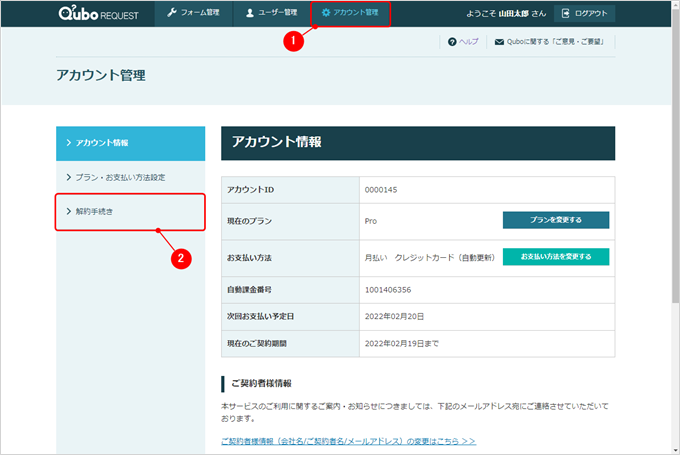This screenshot has height=455, width=680.
Task: Click the ログアウト button
Action: (584, 13)
